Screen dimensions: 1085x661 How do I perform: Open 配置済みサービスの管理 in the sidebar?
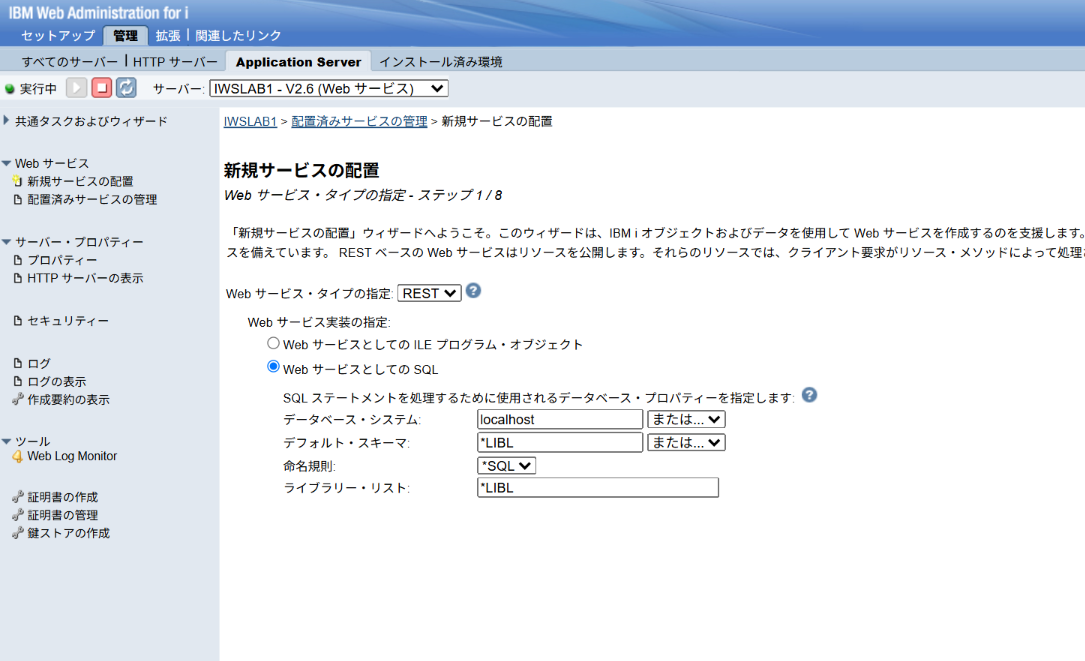(x=92, y=199)
